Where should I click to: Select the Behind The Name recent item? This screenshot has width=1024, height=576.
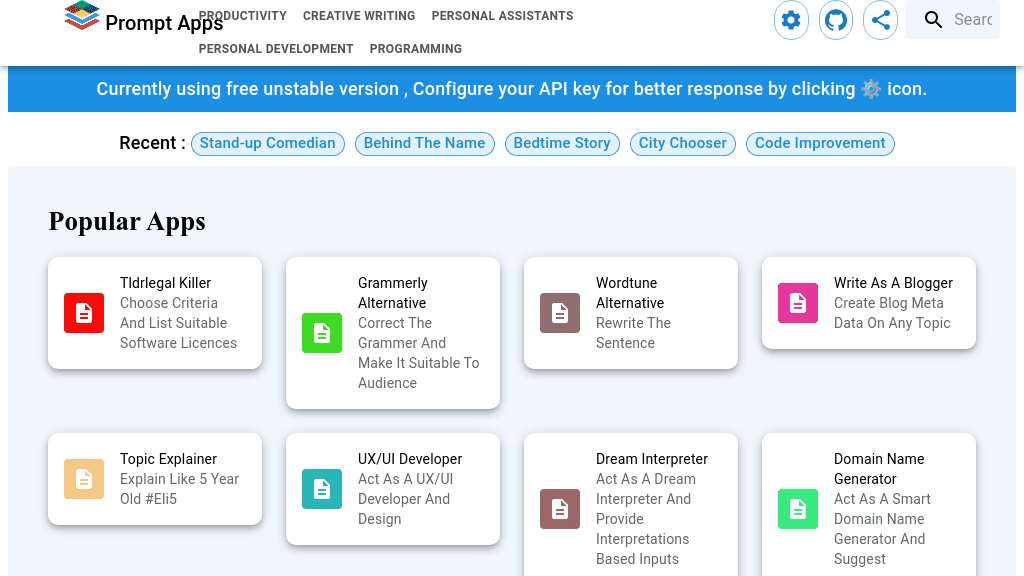pos(424,143)
